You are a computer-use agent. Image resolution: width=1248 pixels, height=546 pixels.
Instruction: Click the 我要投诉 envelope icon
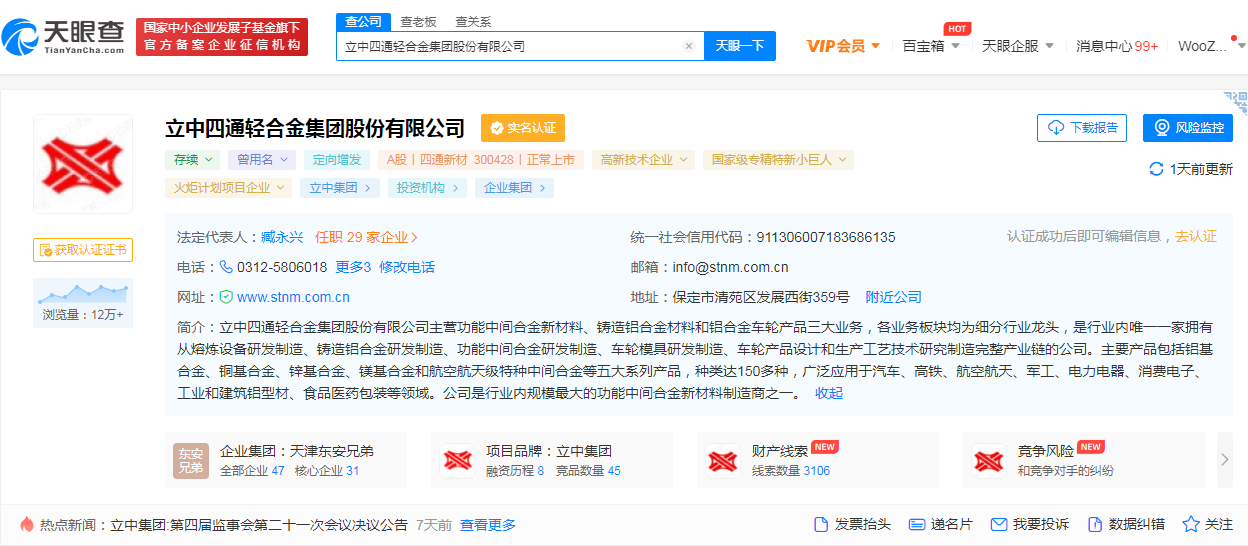[998, 524]
